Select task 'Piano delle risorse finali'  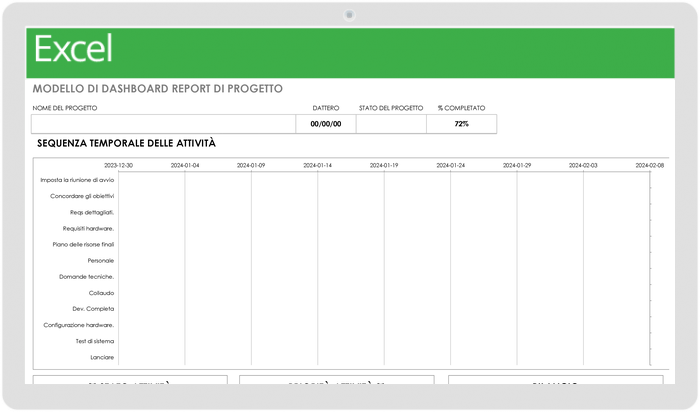coord(83,245)
